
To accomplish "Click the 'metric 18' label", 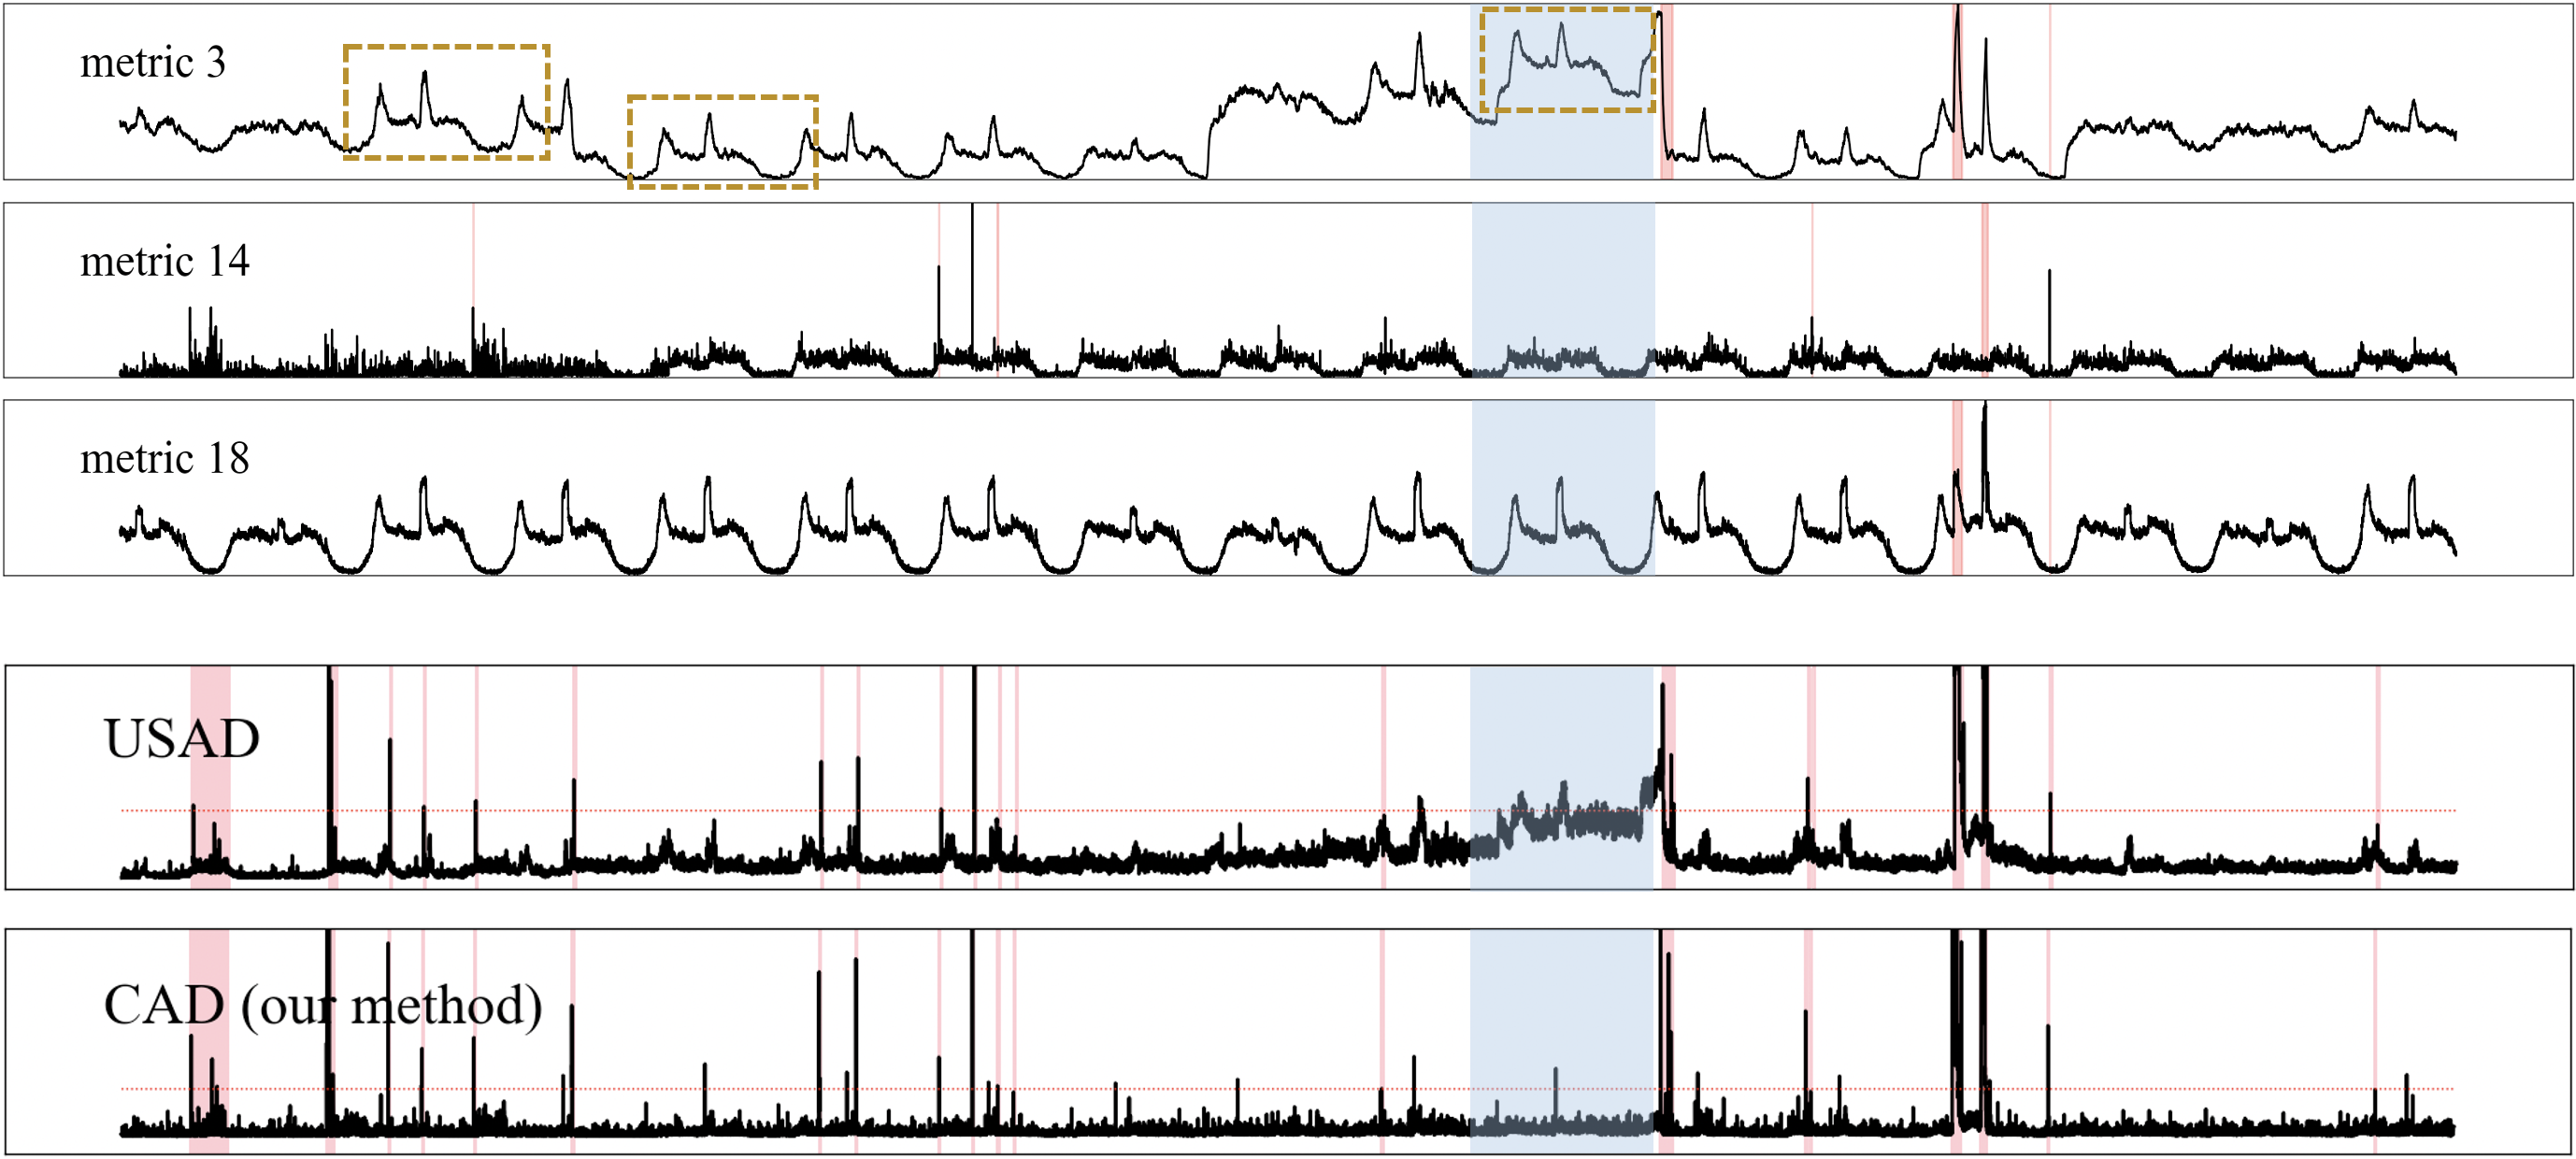I will 164,459.
